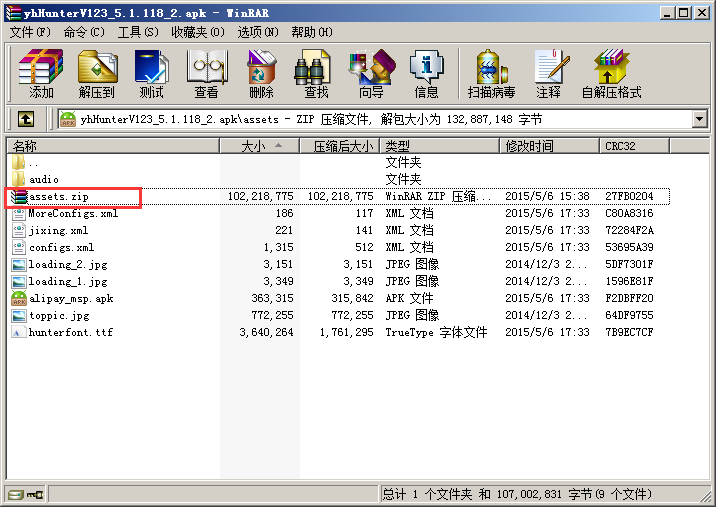Screen dimensions: 716x507
Task: Click the assets.zip file icon
Action: point(19,196)
